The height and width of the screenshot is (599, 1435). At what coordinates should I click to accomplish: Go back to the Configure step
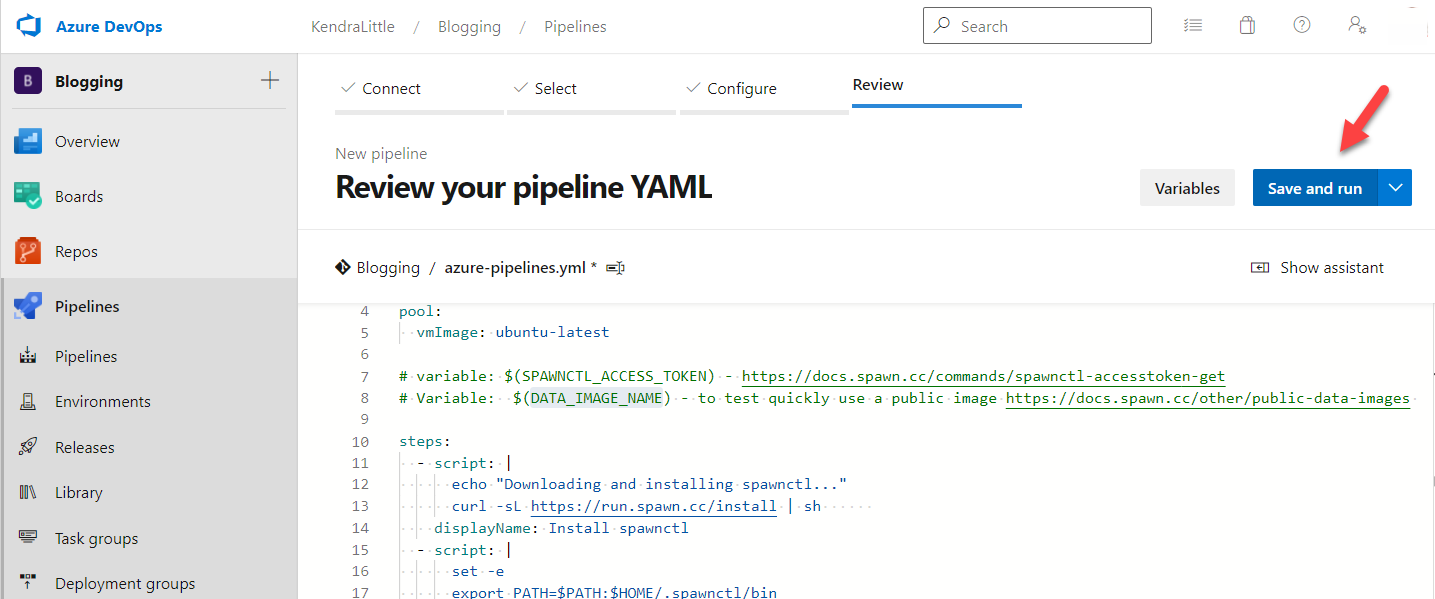pos(742,88)
